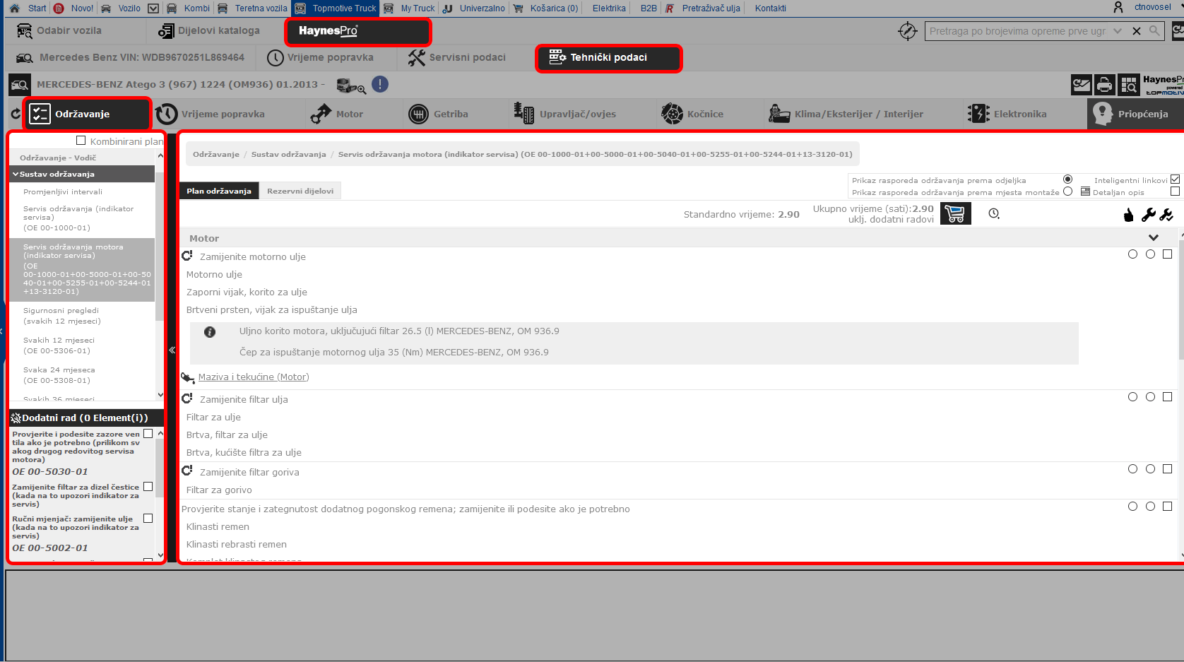The image size is (1184, 662).
Task: Open the user account icon
Action: pyautogui.click(x=1118, y=8)
